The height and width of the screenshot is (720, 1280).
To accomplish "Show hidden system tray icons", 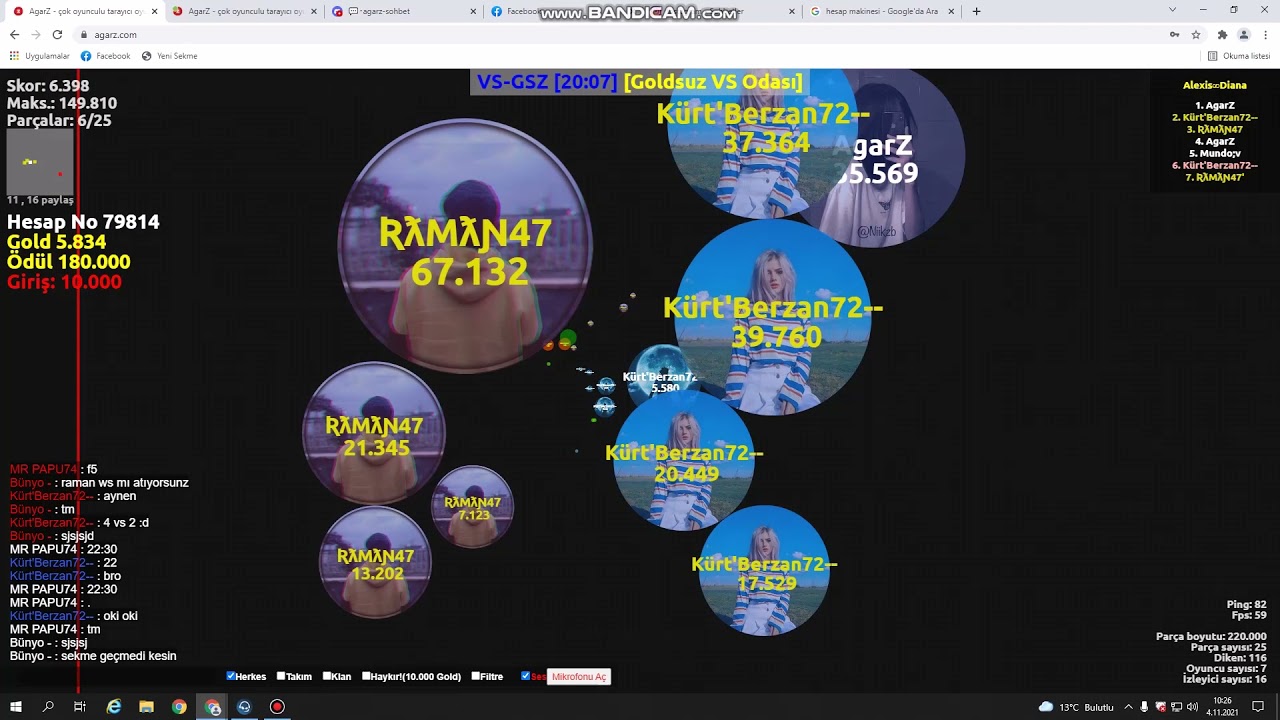I will (1130, 707).
